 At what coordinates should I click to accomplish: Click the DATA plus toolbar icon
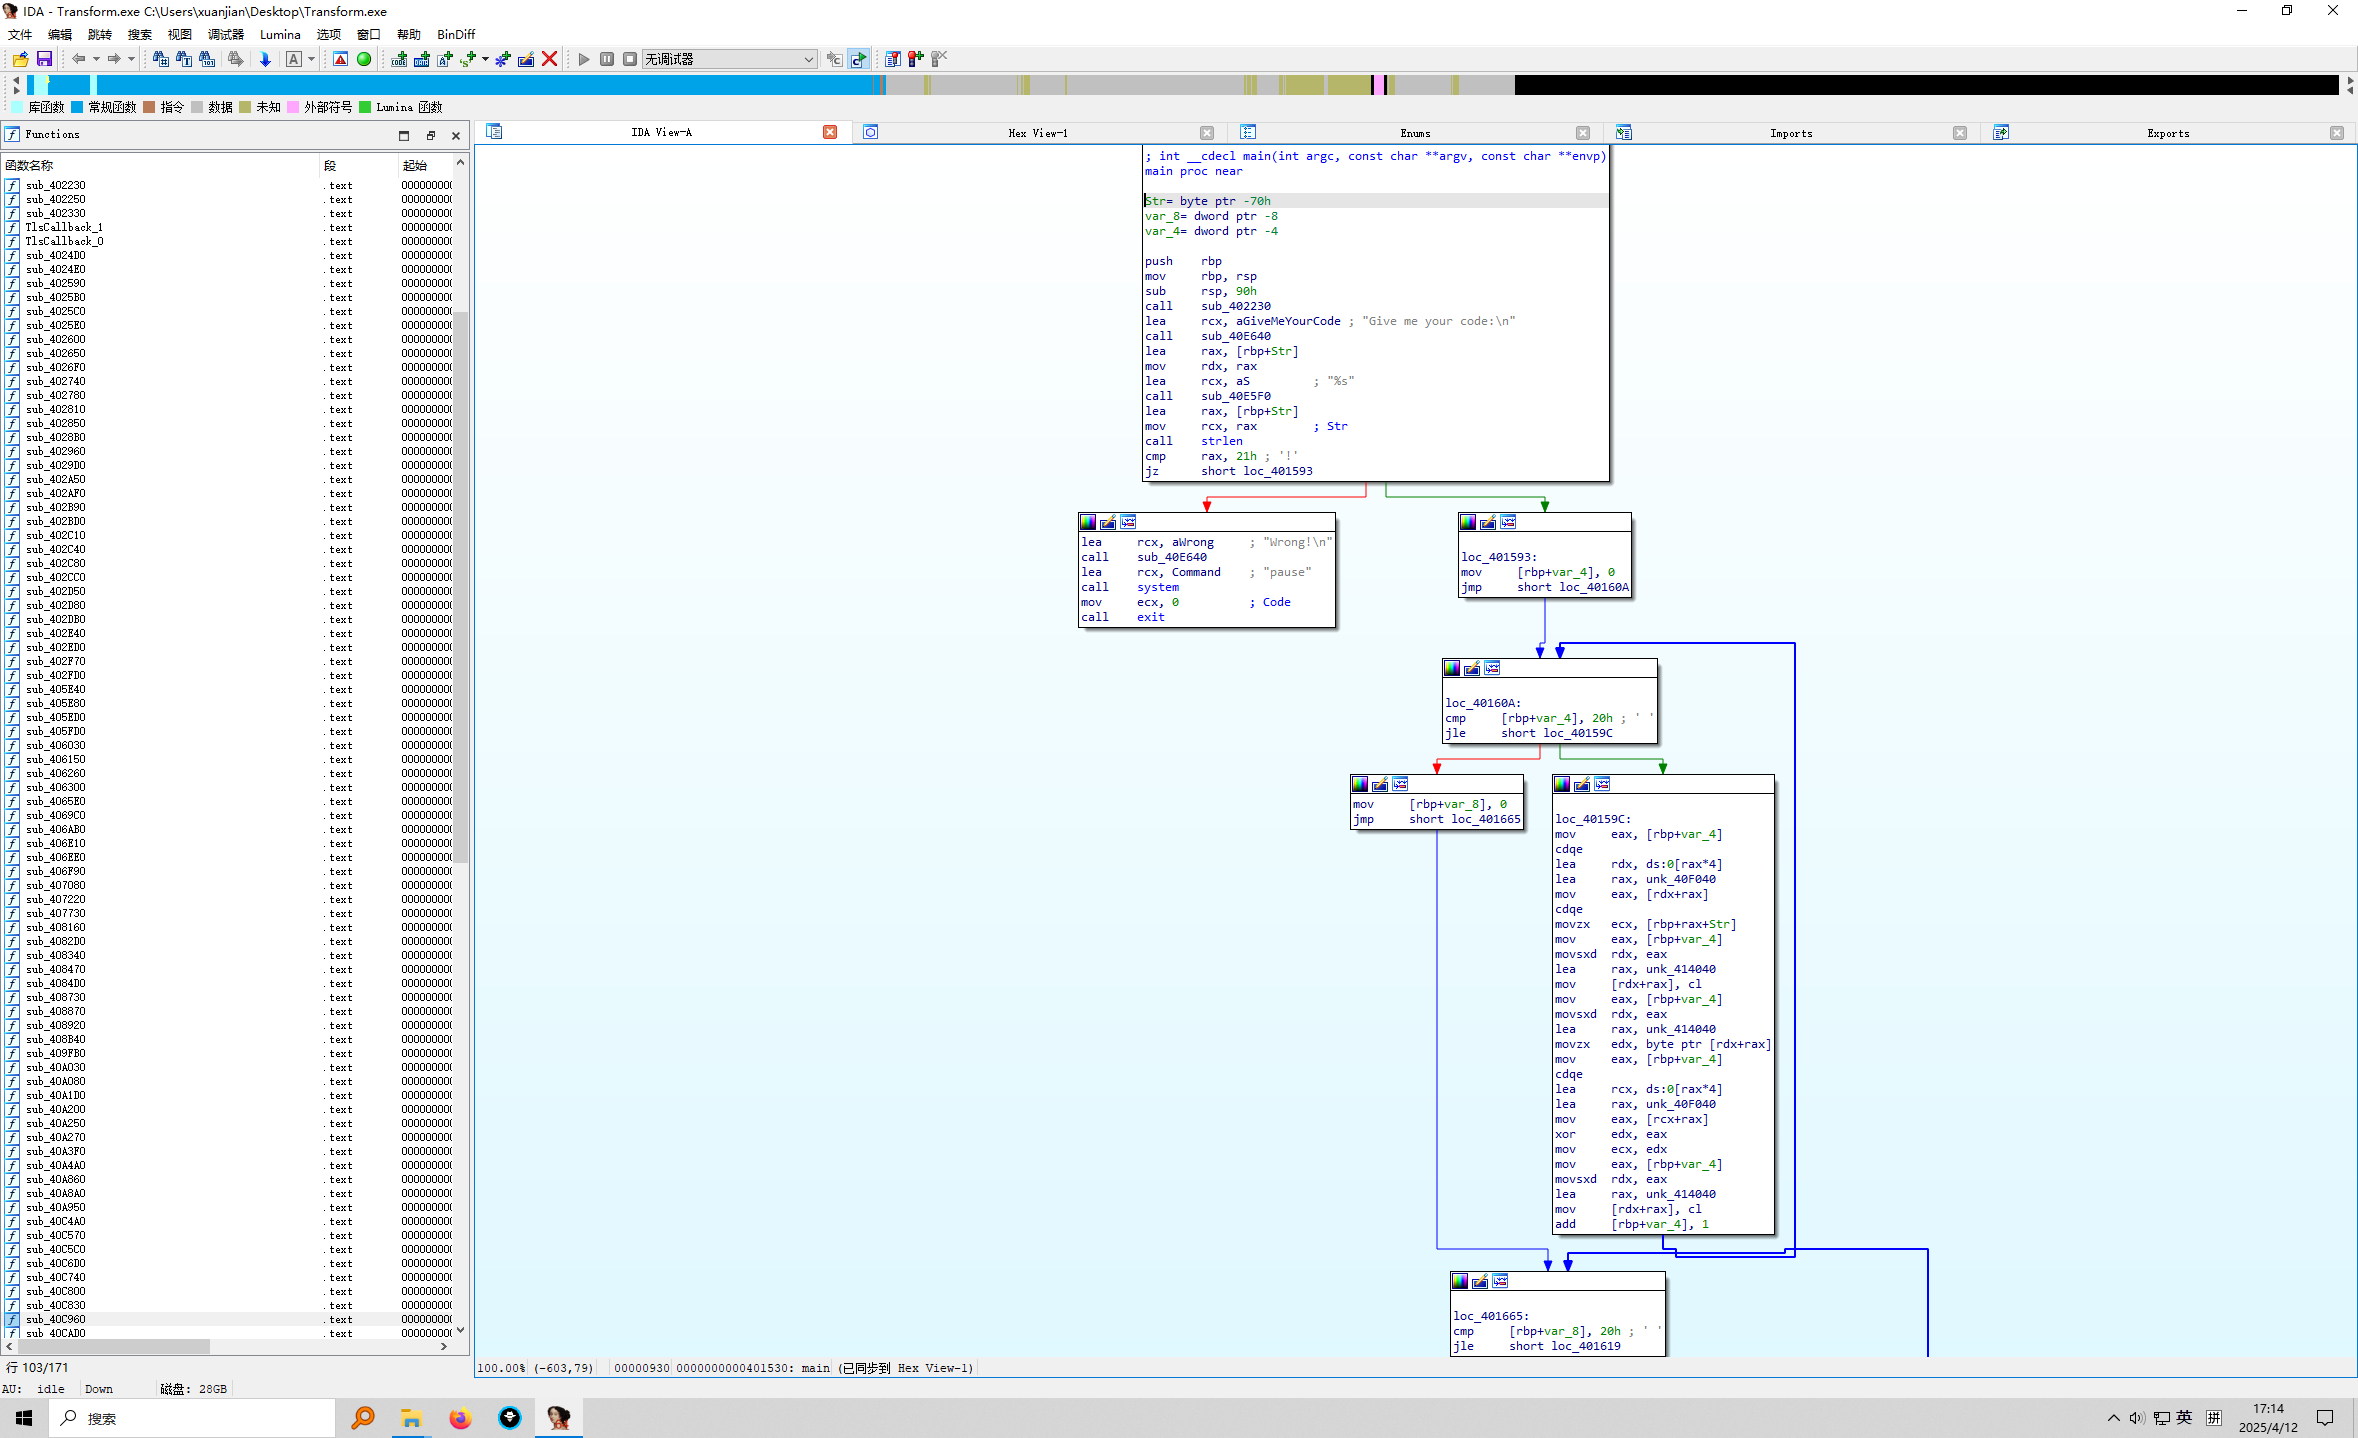(421, 59)
